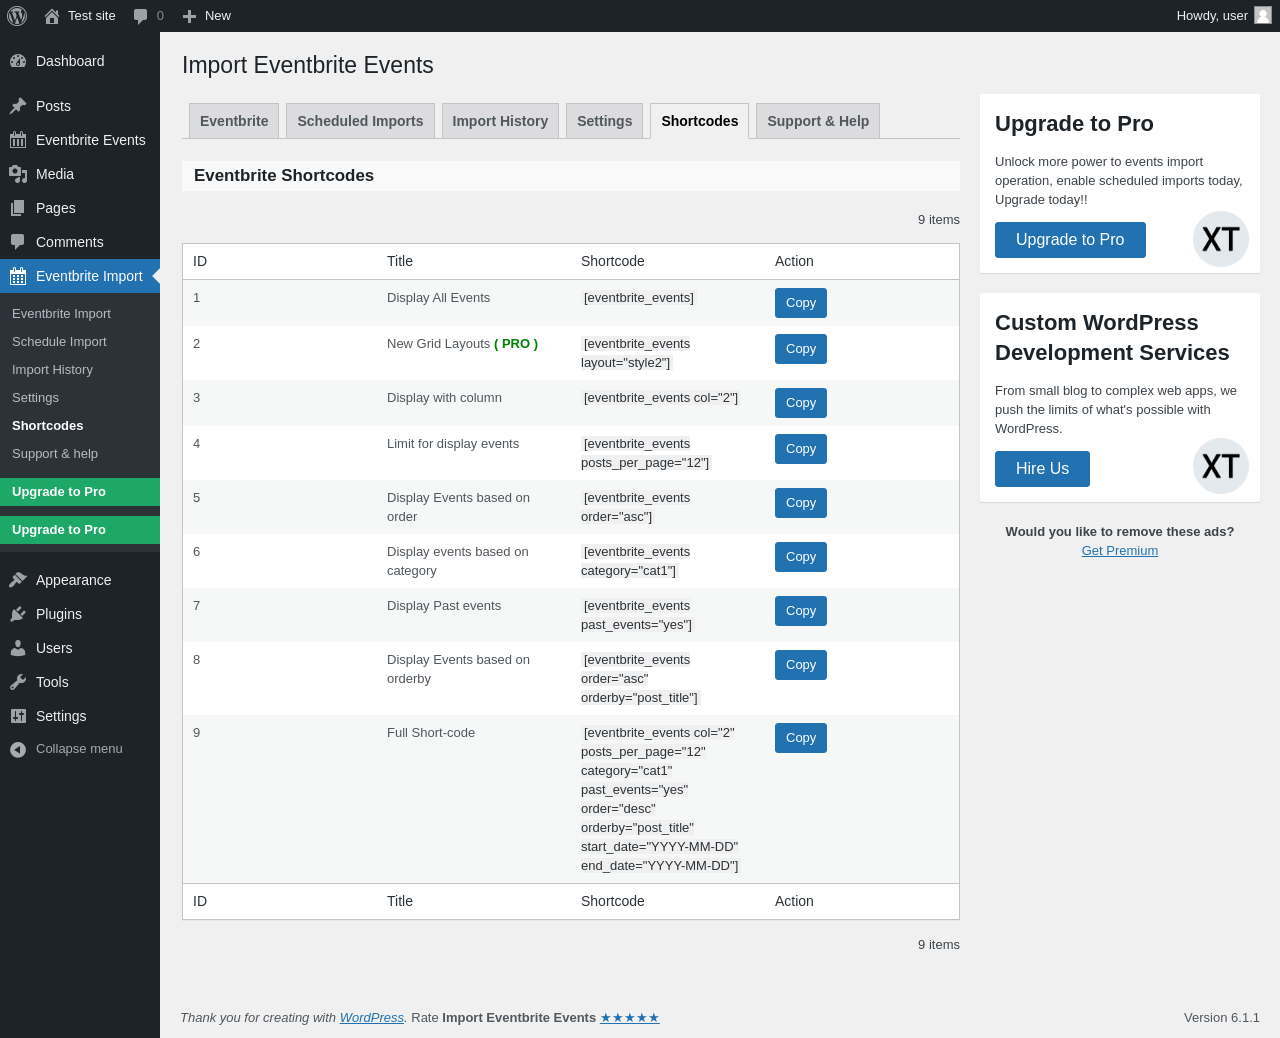Open Import History submenu item
This screenshot has height=1038, width=1280.
(80, 370)
